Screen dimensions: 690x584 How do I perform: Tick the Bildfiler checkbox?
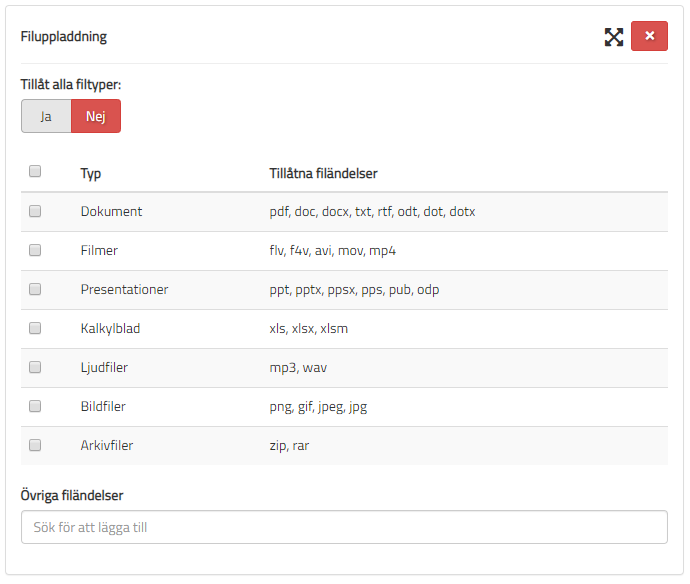click(35, 406)
